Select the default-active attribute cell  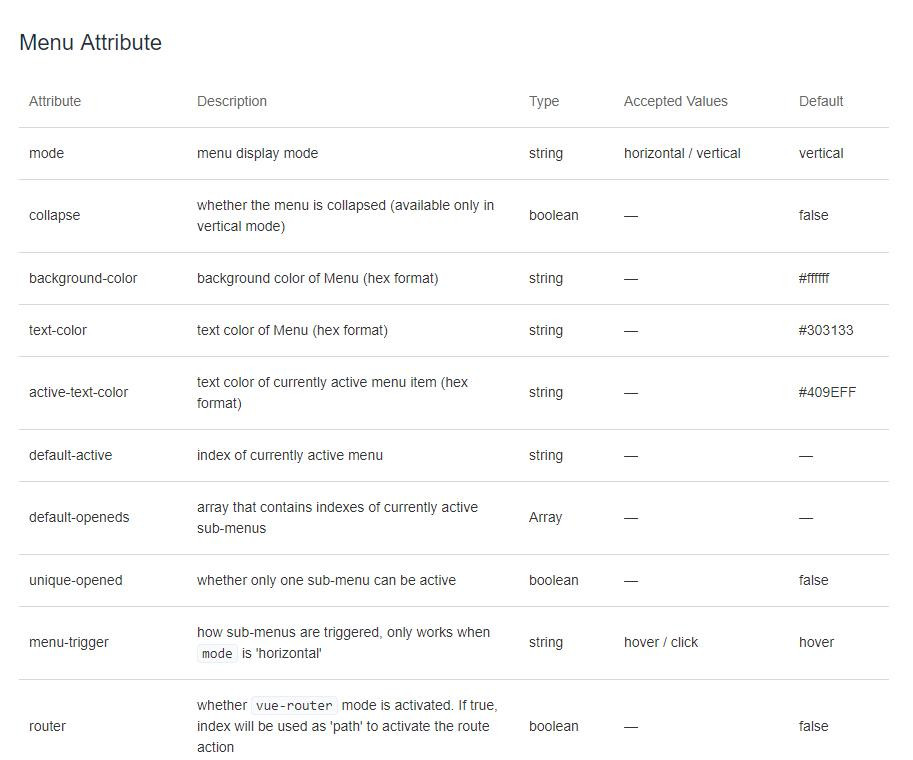click(70, 455)
